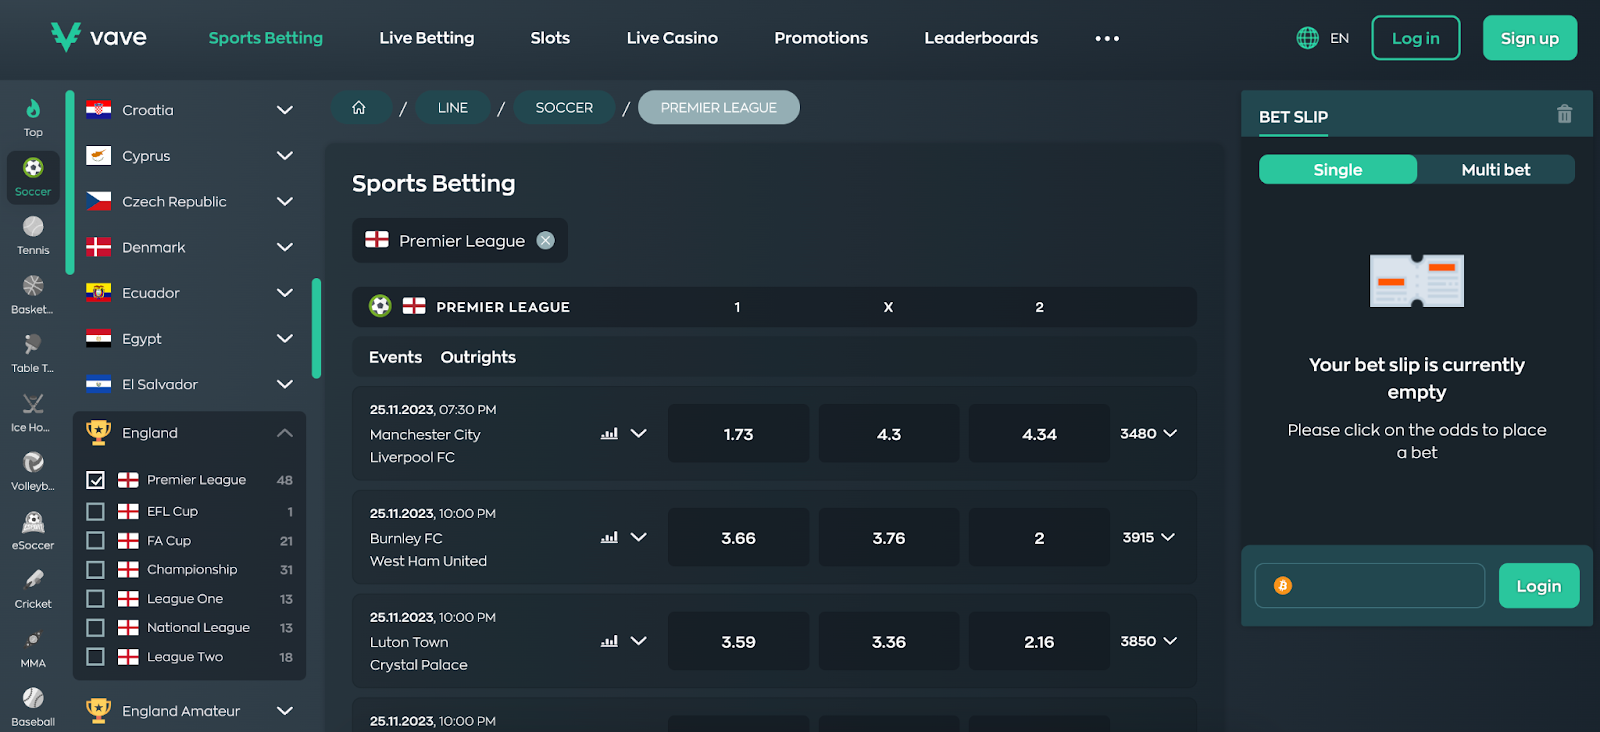Select the Soccer sport icon
This screenshot has height=732, width=1600.
click(x=33, y=177)
